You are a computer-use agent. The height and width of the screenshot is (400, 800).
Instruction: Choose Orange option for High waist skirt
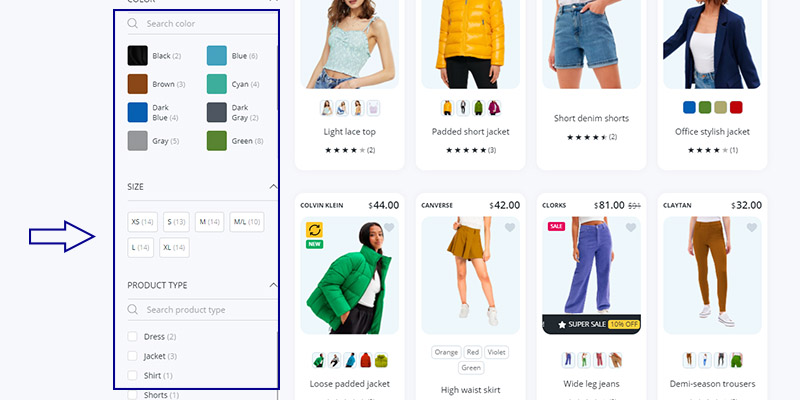(446, 352)
